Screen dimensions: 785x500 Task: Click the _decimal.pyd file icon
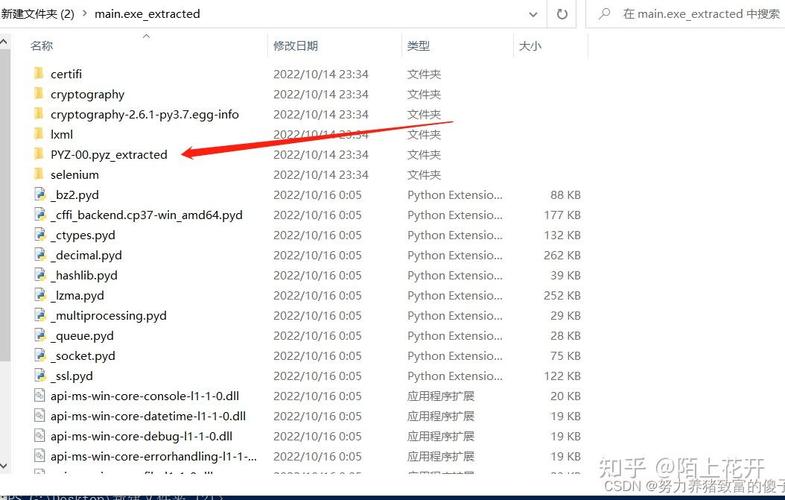click(x=40, y=255)
